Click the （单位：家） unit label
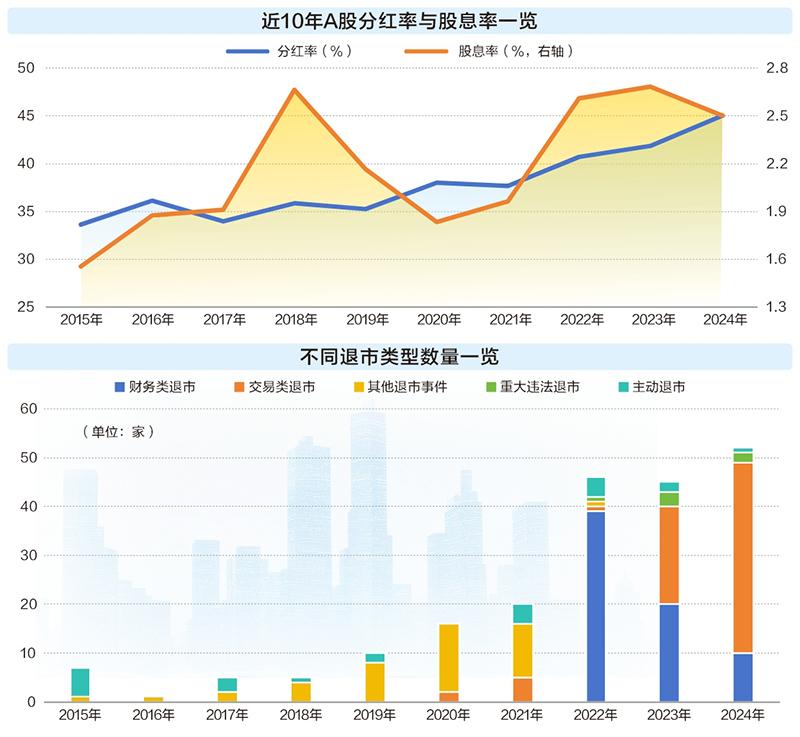The height and width of the screenshot is (737, 800). [x=118, y=432]
